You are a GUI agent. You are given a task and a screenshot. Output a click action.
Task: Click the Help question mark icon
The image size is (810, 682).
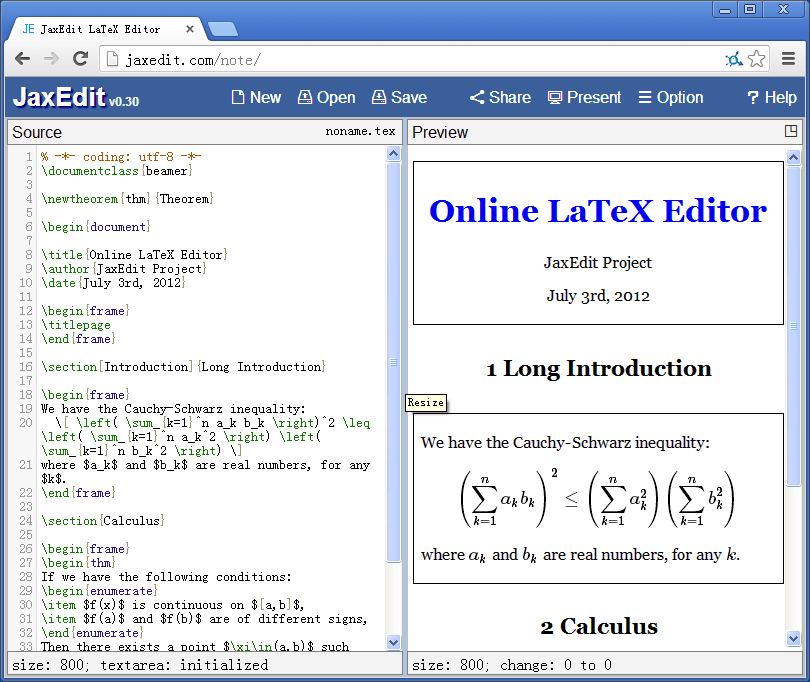pos(752,97)
